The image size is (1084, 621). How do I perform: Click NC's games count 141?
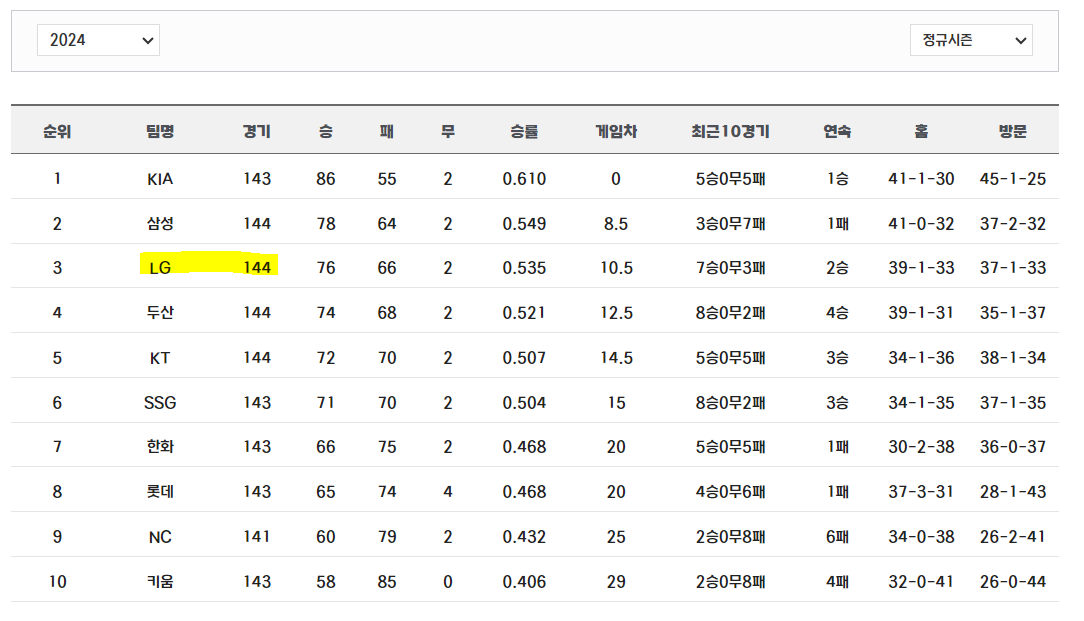tap(256, 537)
